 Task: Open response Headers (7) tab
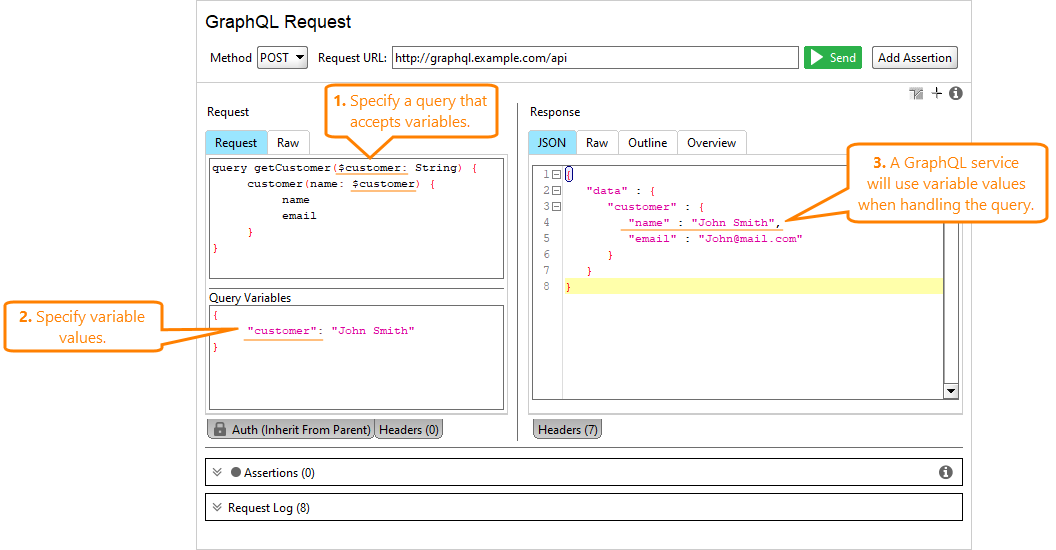[567, 429]
